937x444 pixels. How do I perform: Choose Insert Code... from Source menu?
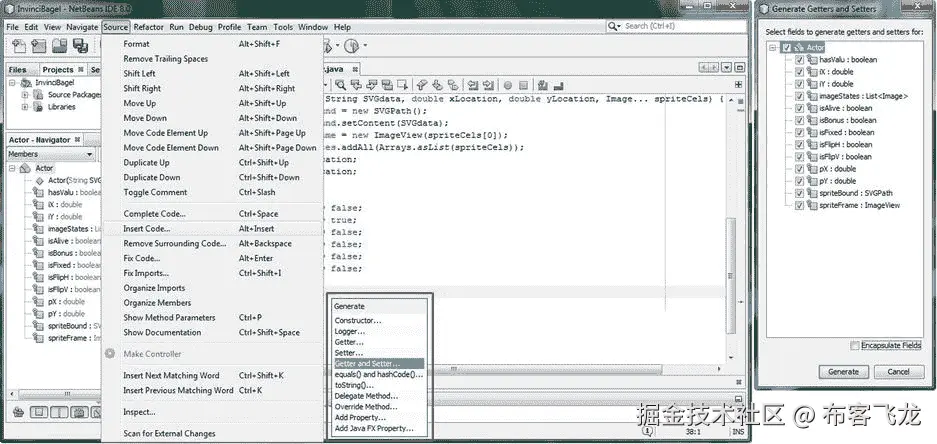point(213,229)
